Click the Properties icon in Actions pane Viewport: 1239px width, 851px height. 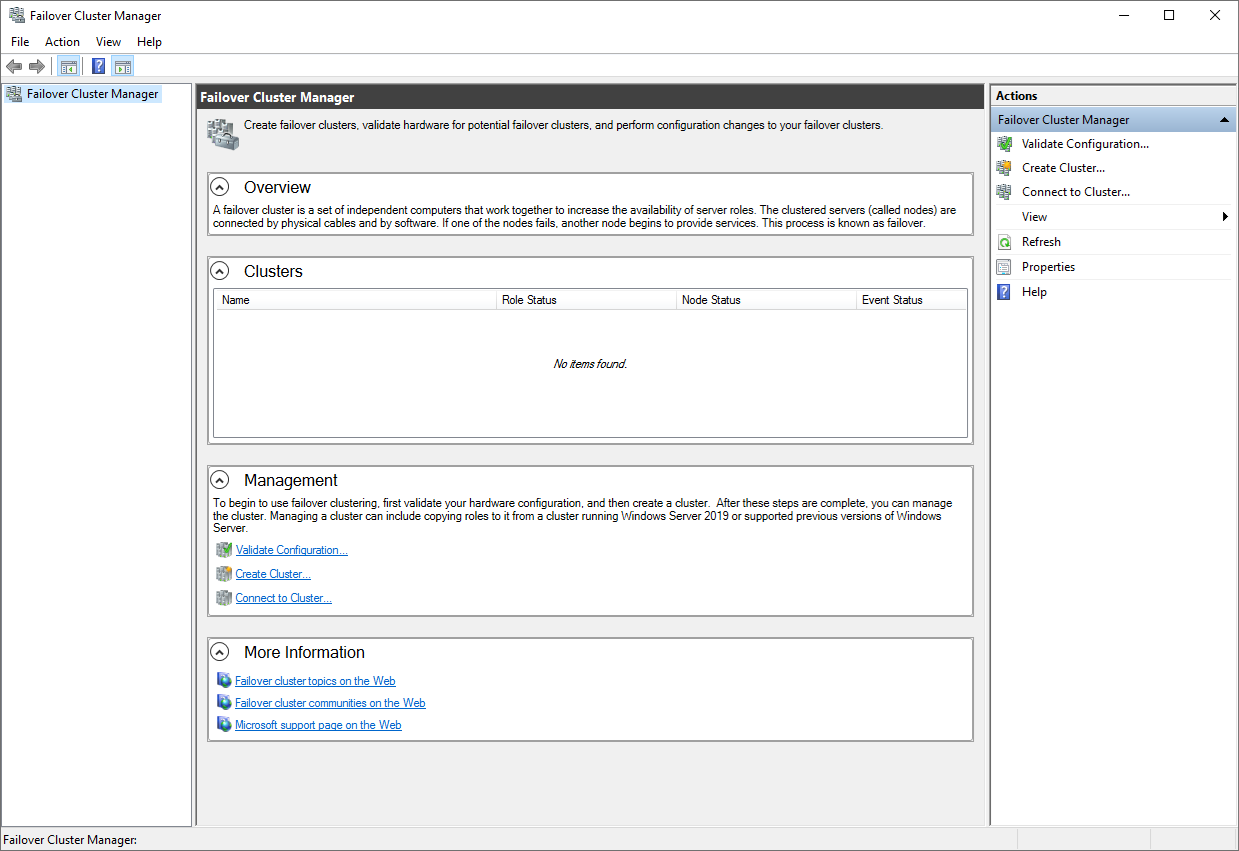1004,267
